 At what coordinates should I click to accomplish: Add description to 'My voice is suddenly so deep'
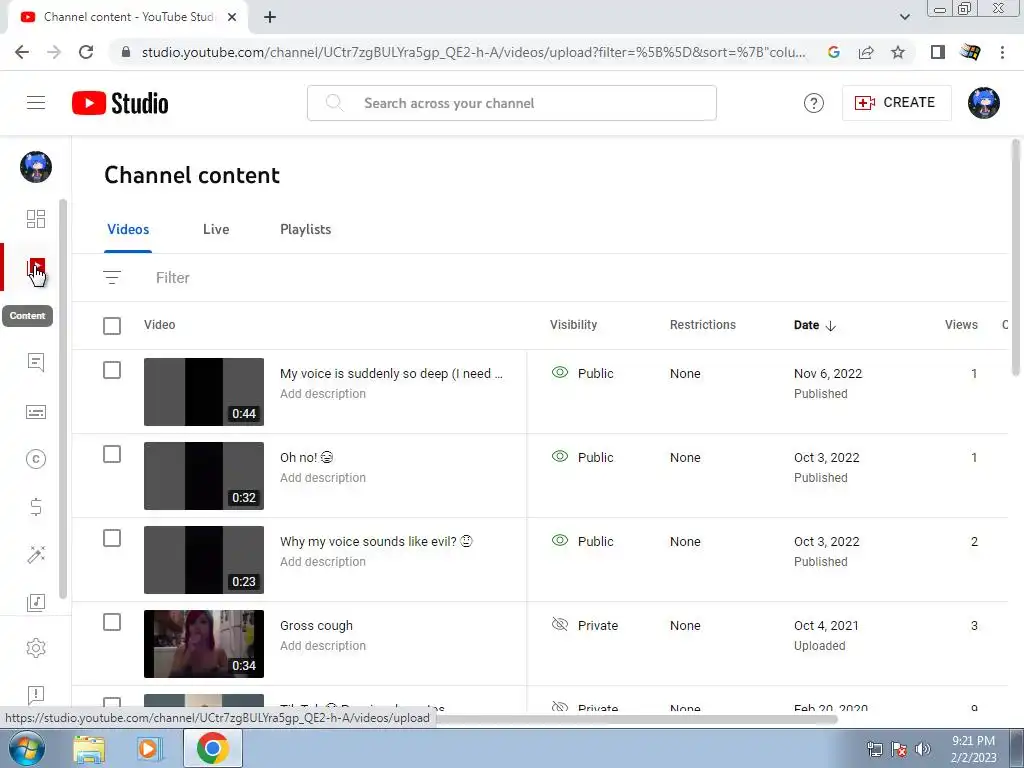[x=323, y=394]
